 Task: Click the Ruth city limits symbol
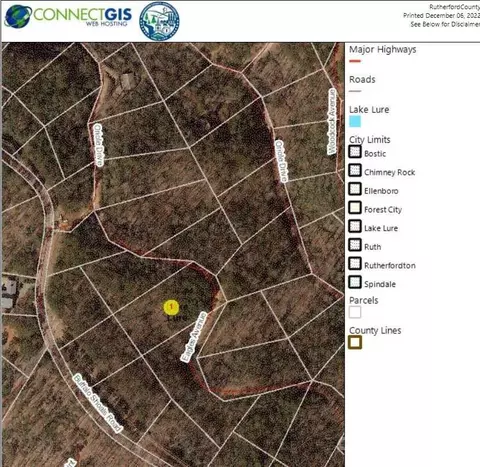tap(355, 245)
